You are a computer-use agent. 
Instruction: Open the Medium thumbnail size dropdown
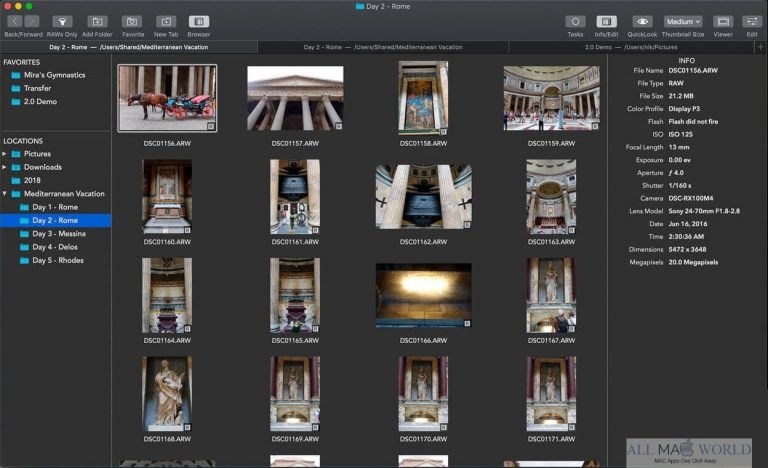pos(683,21)
